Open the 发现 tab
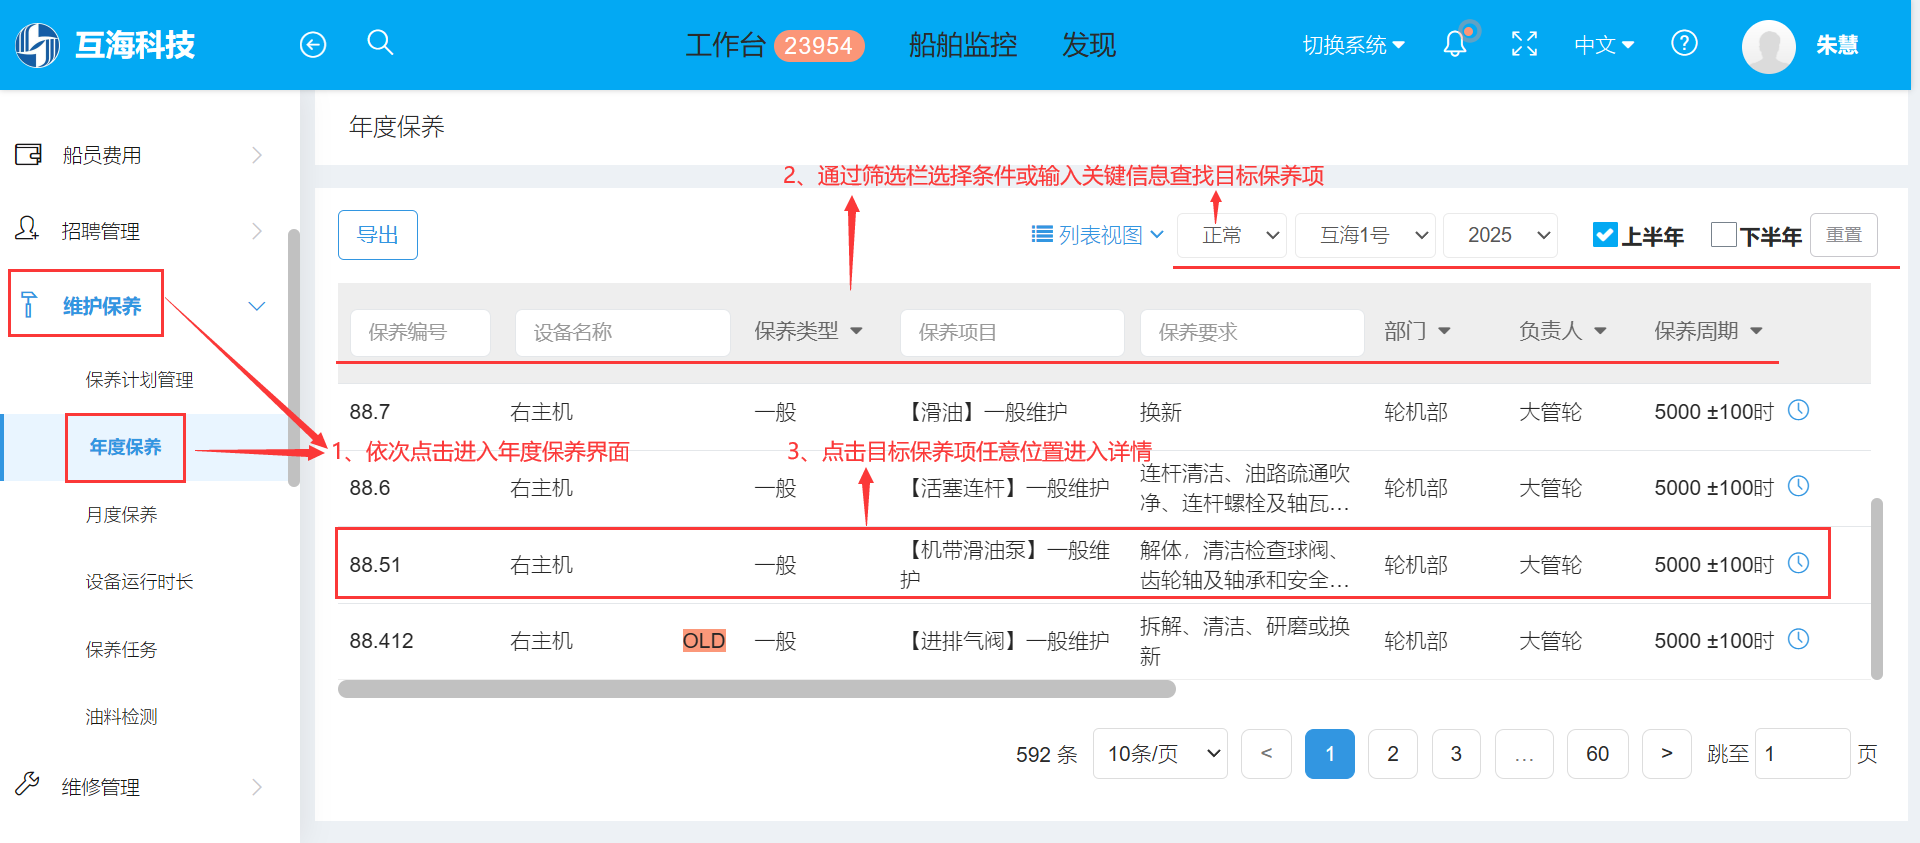 click(x=1089, y=45)
